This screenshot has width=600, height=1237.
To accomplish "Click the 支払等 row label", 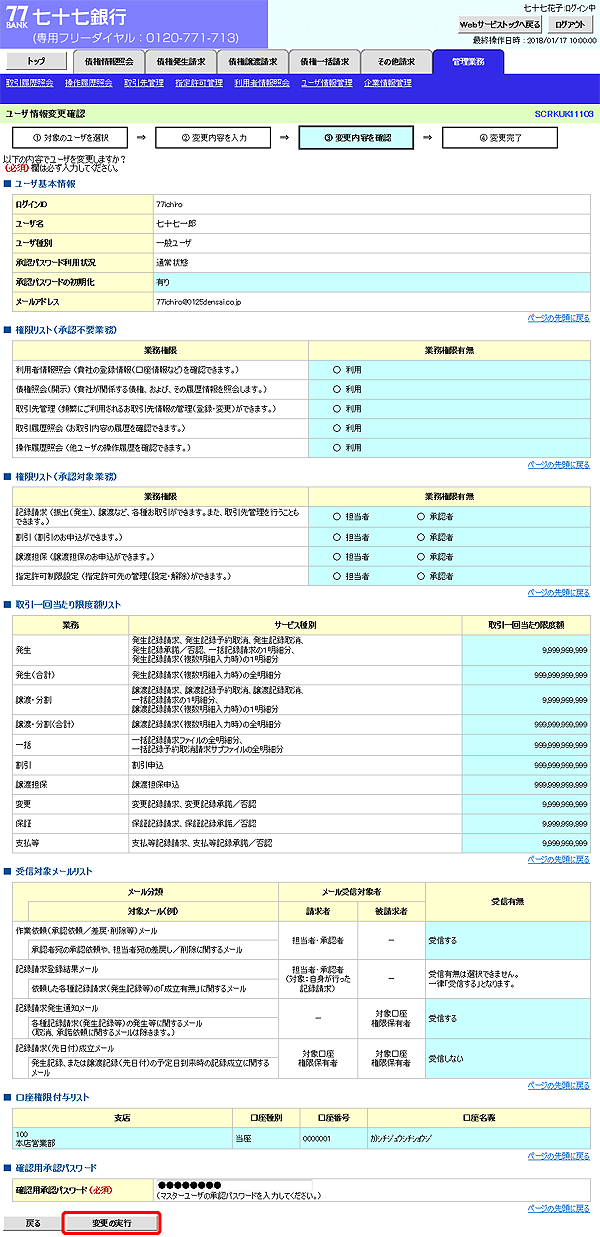I will pos(26,843).
